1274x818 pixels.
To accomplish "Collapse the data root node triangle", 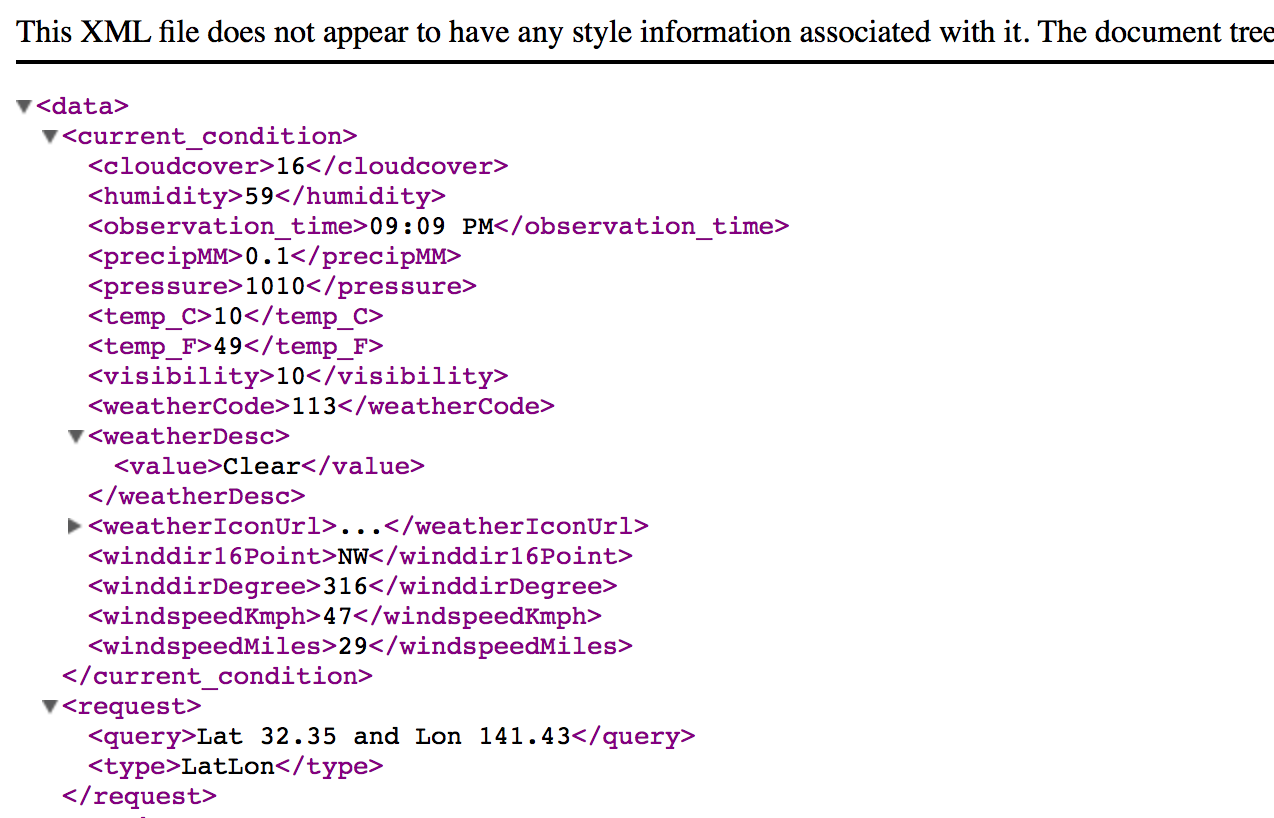I will (25, 106).
